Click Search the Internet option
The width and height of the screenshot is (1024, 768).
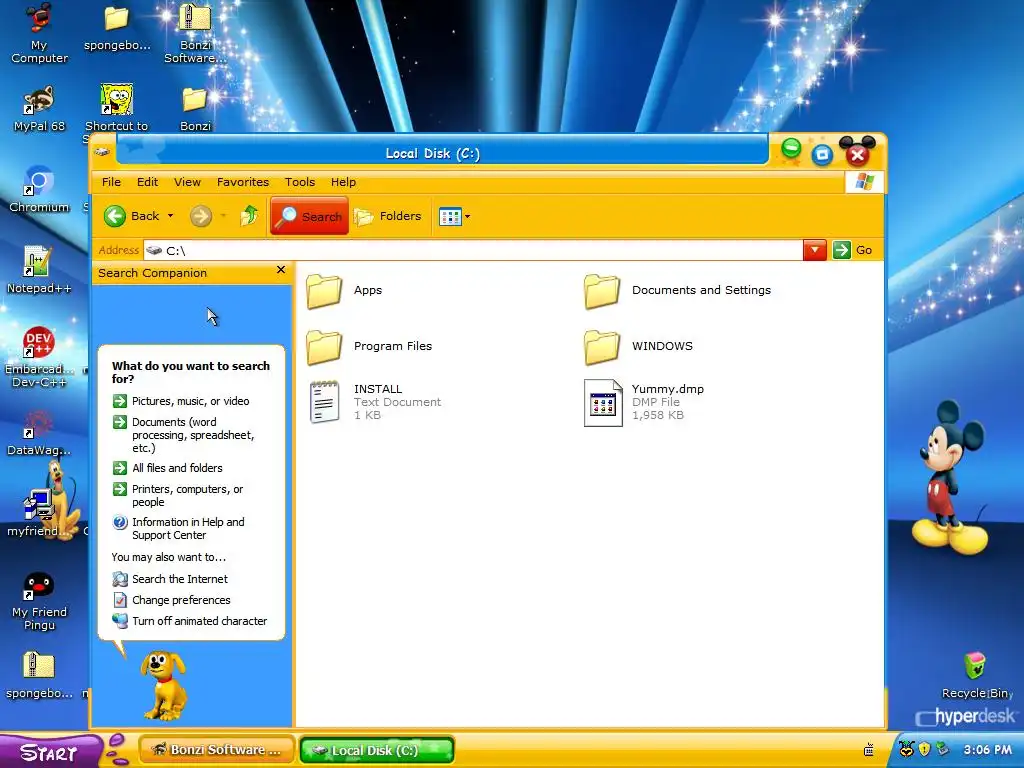point(170,579)
